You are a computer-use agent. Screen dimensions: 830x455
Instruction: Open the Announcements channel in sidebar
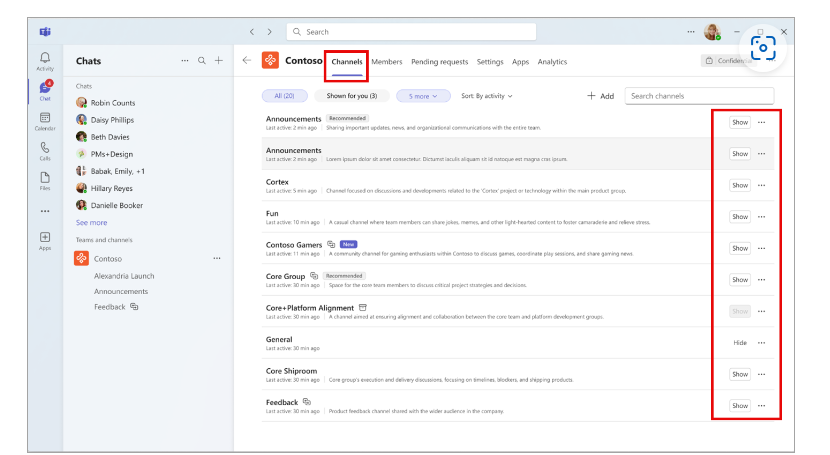[121, 292]
